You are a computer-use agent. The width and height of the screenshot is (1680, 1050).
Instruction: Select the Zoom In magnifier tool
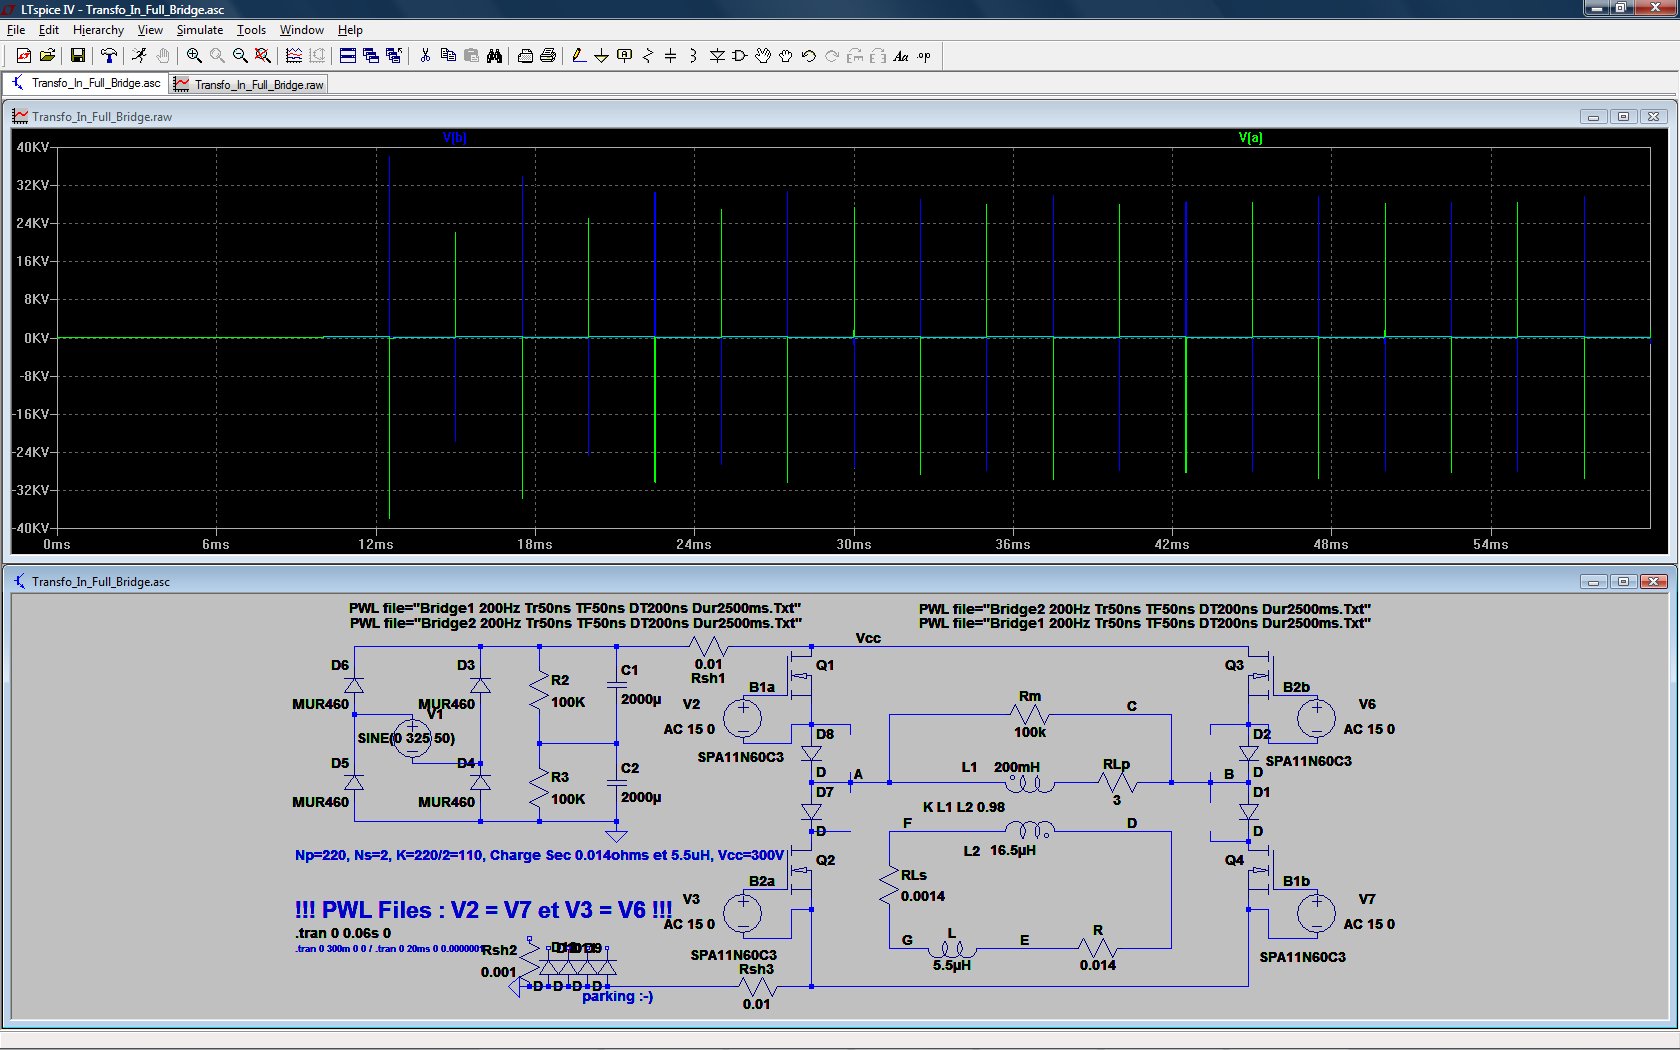194,56
